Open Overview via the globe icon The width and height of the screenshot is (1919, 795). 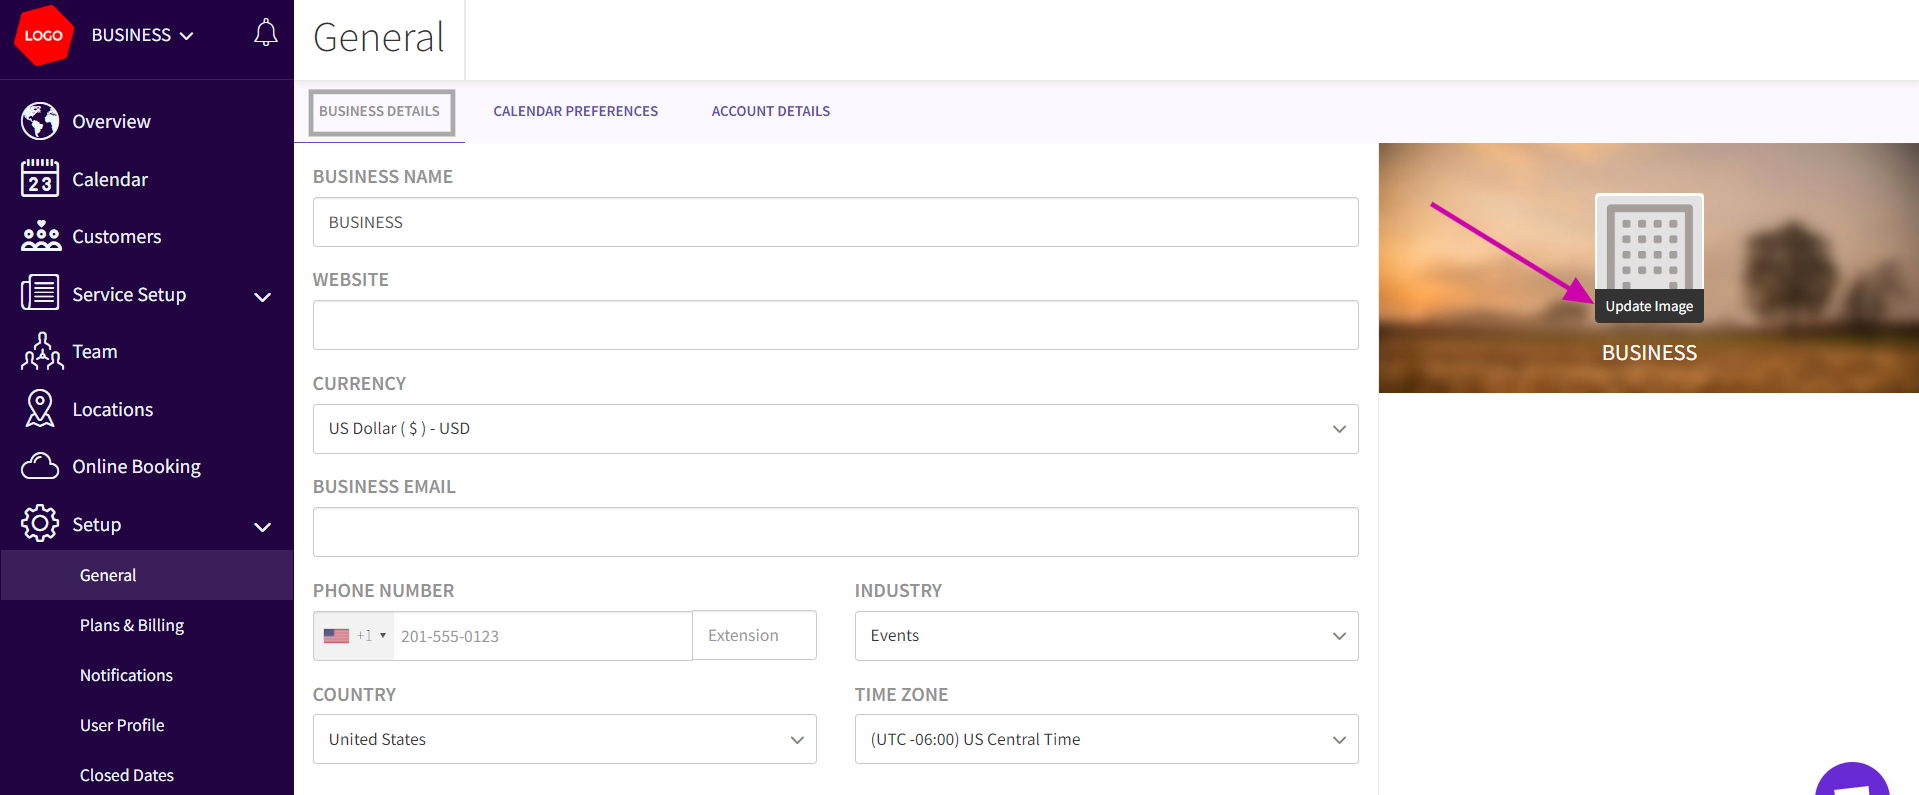tap(40, 121)
